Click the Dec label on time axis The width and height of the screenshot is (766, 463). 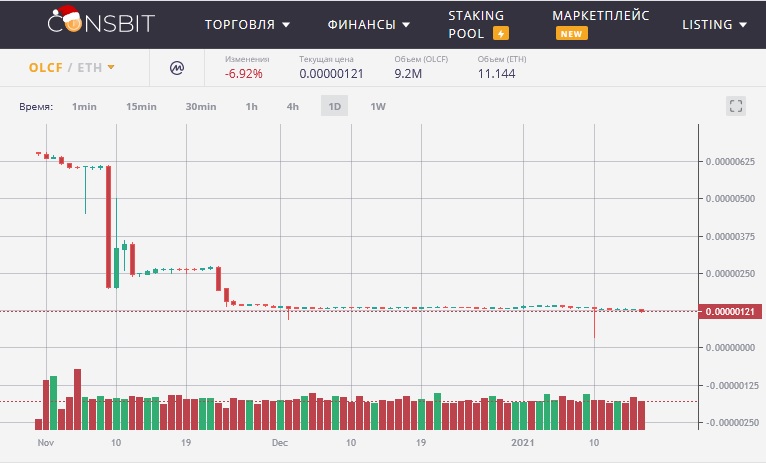coord(280,443)
